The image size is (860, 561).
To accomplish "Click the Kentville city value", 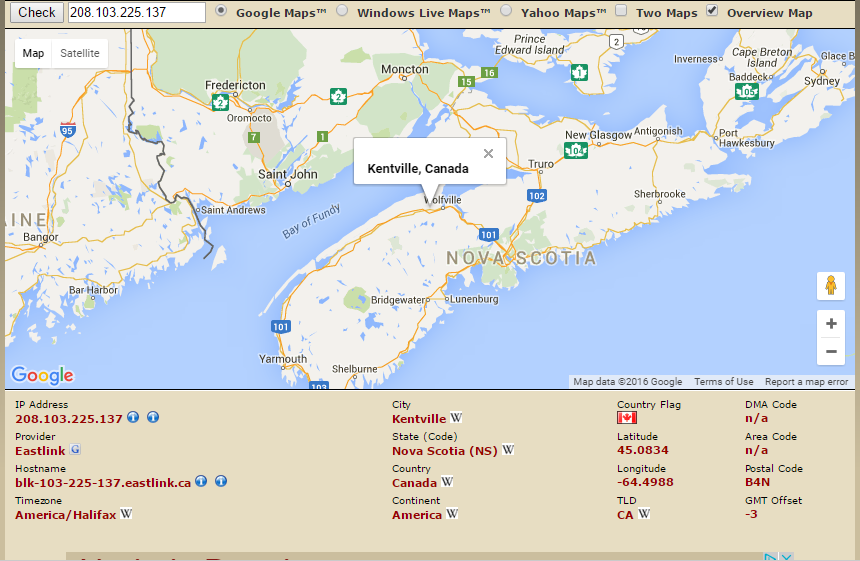I will pyautogui.click(x=419, y=419).
